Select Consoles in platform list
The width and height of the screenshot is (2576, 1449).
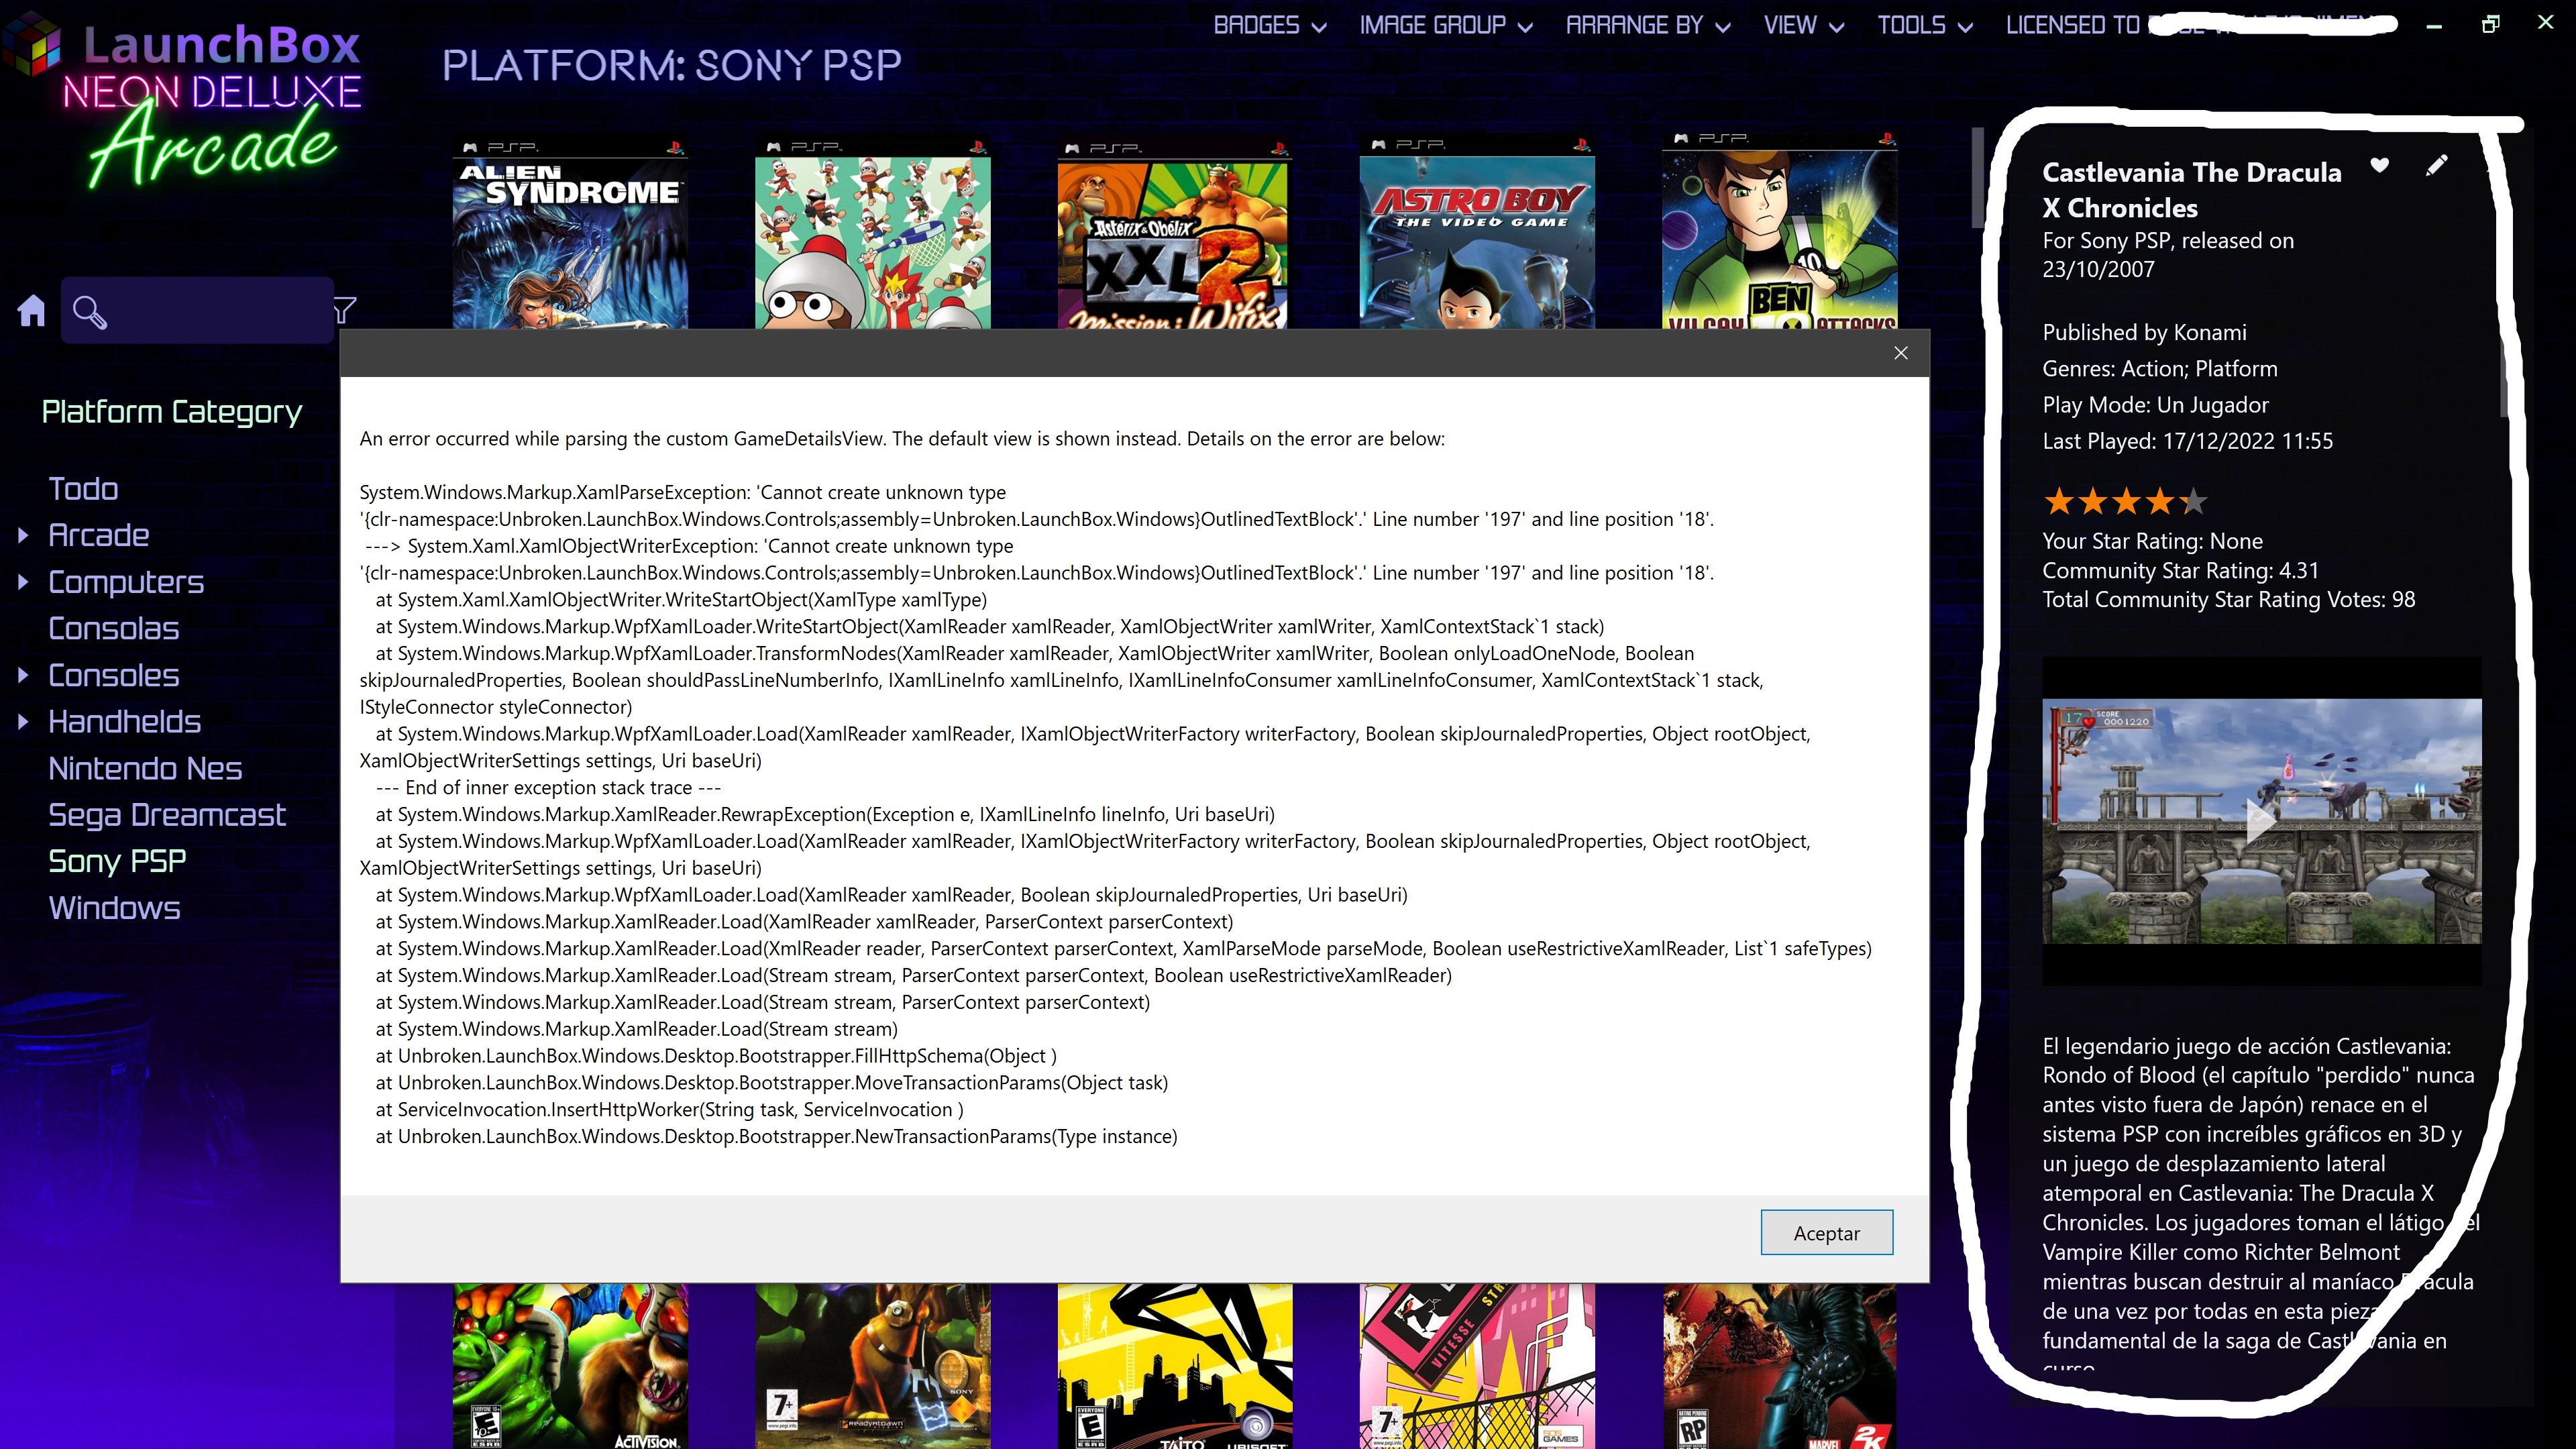point(113,675)
